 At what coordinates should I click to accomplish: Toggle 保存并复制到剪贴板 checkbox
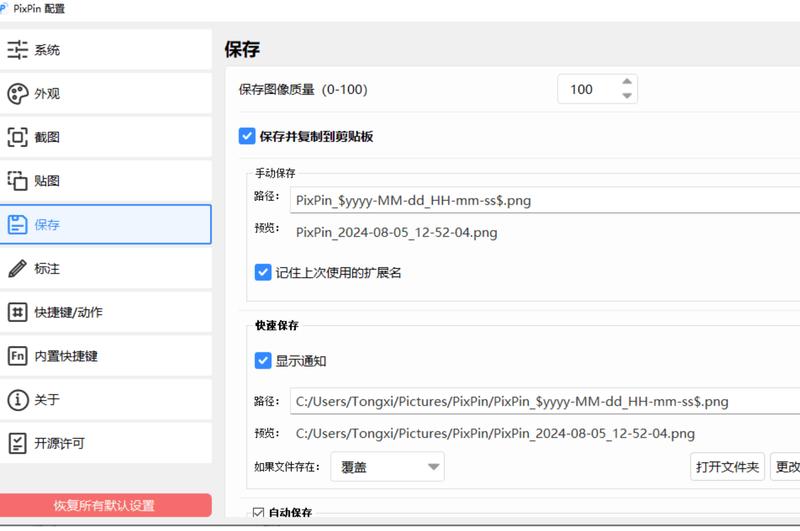coord(247,136)
